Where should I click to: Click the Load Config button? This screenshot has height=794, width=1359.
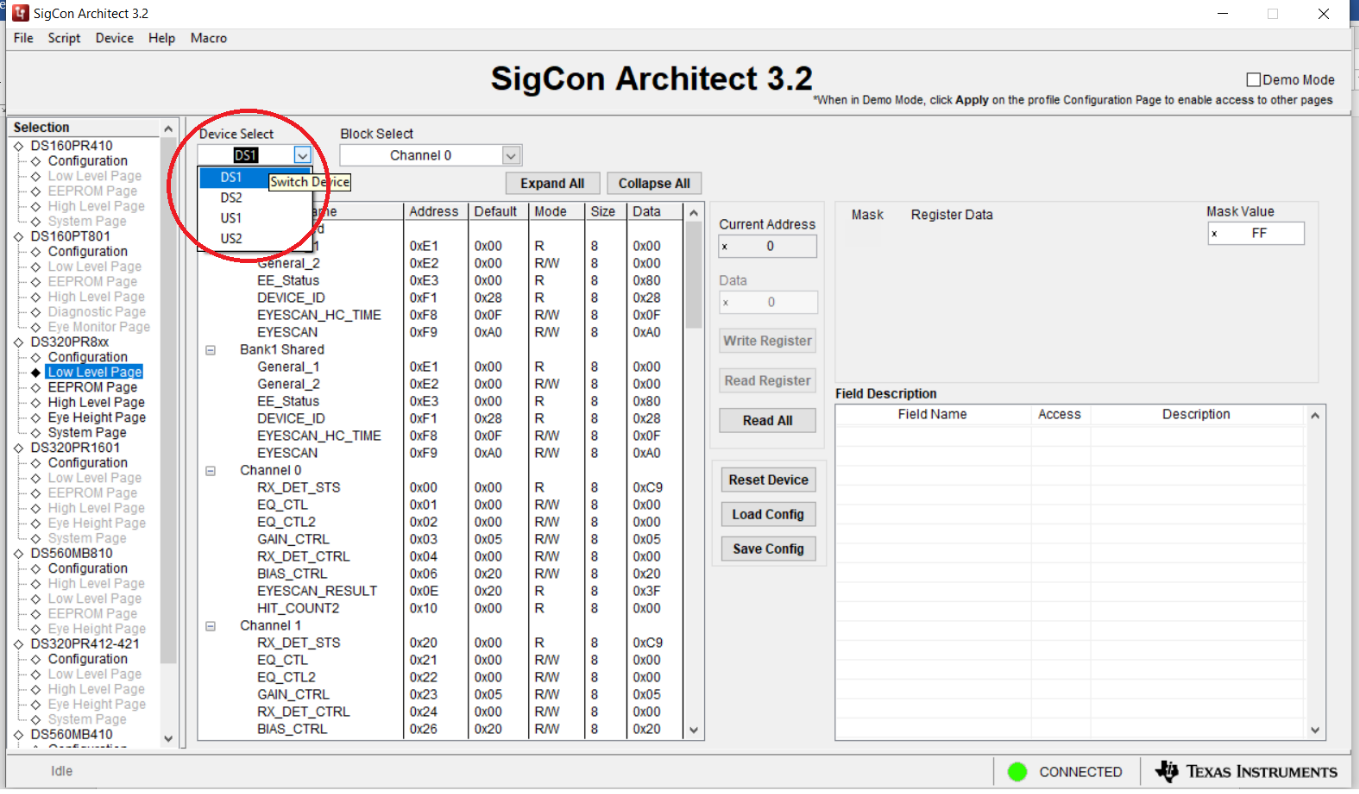tap(768, 514)
